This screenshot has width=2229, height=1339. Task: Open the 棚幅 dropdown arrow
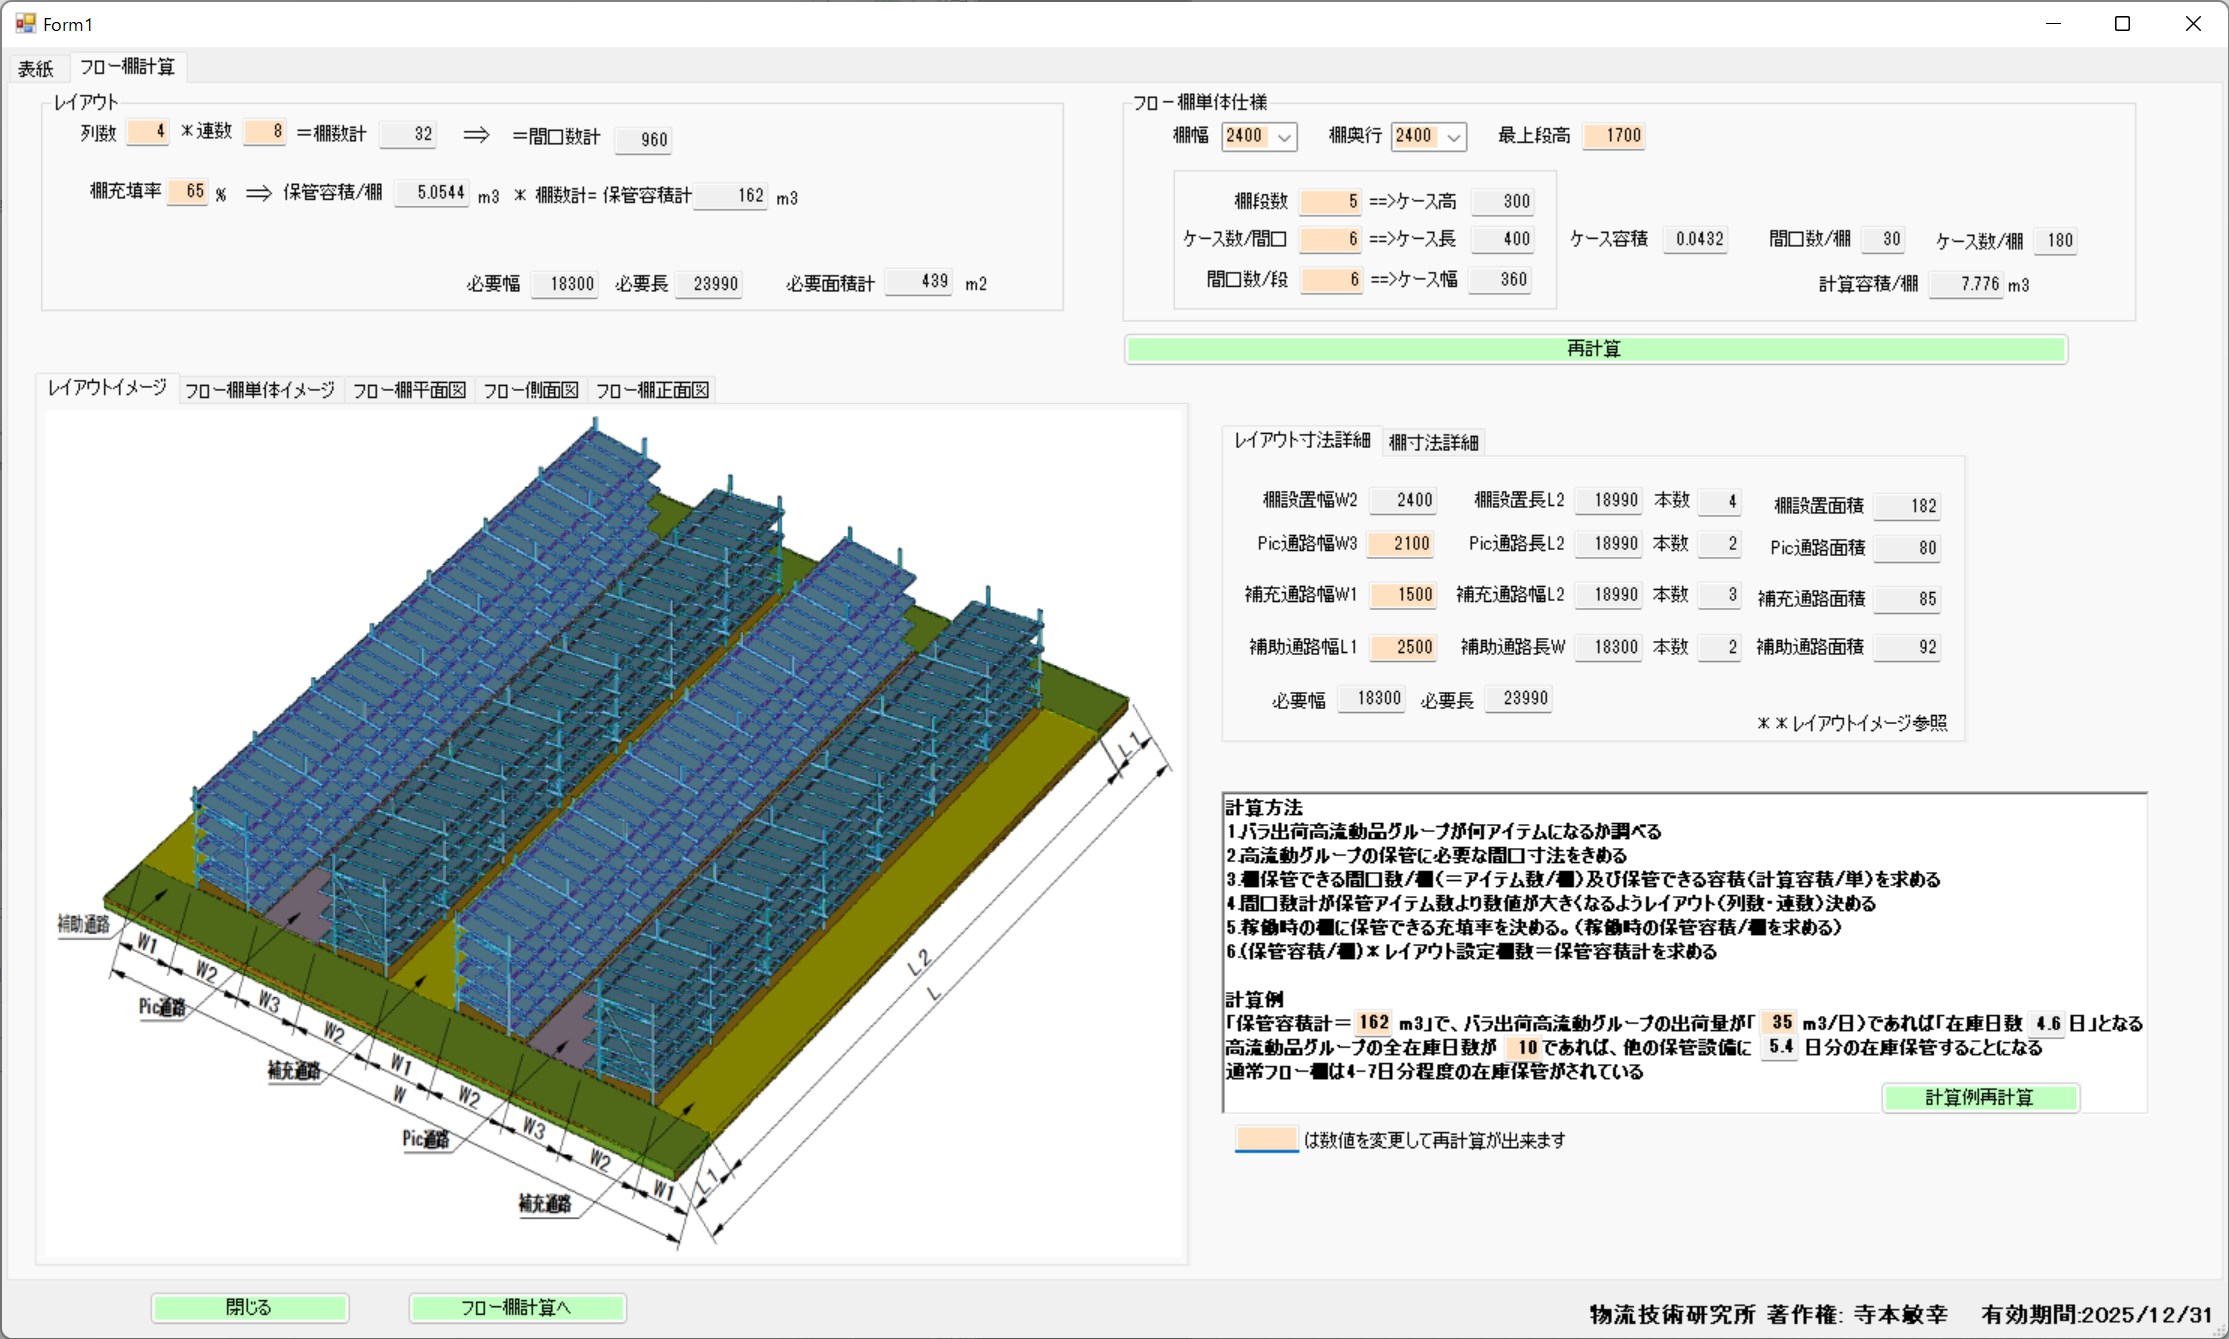coord(1285,137)
